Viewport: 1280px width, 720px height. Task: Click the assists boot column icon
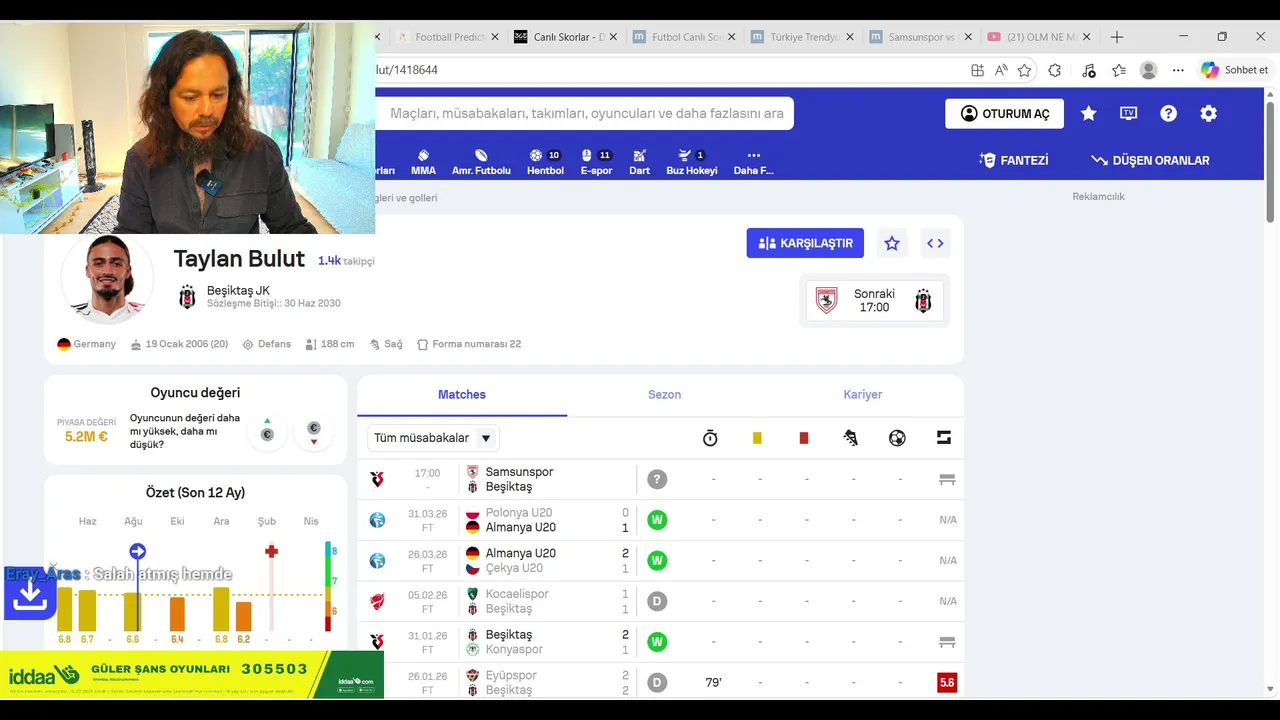pos(851,438)
